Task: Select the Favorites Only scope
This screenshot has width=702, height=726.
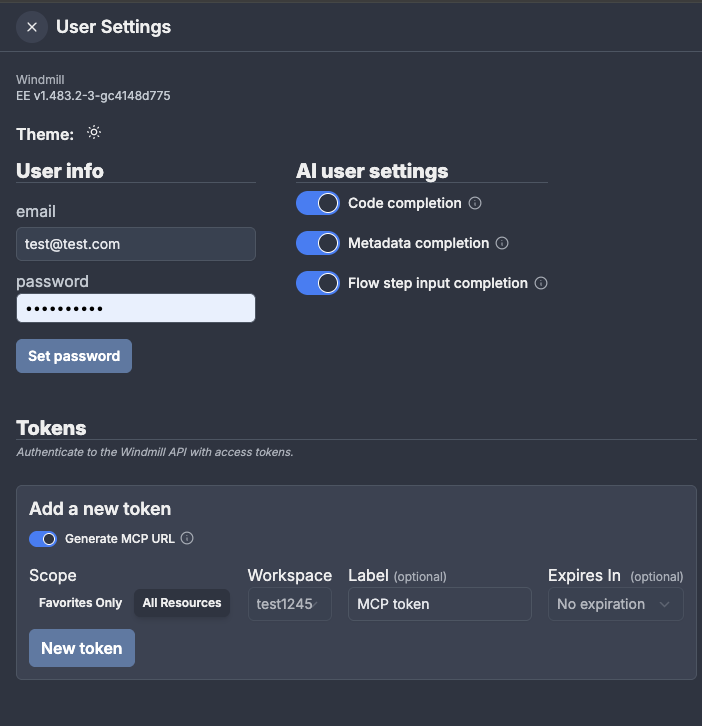Action: coord(80,603)
